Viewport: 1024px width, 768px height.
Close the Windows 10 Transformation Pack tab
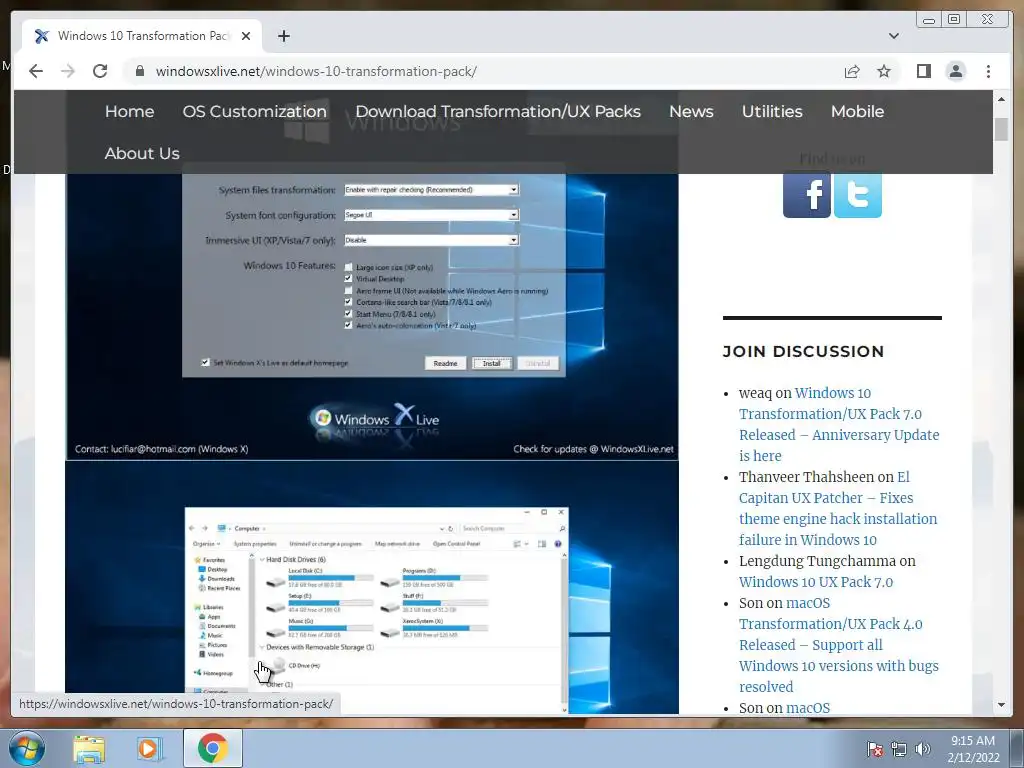246,36
